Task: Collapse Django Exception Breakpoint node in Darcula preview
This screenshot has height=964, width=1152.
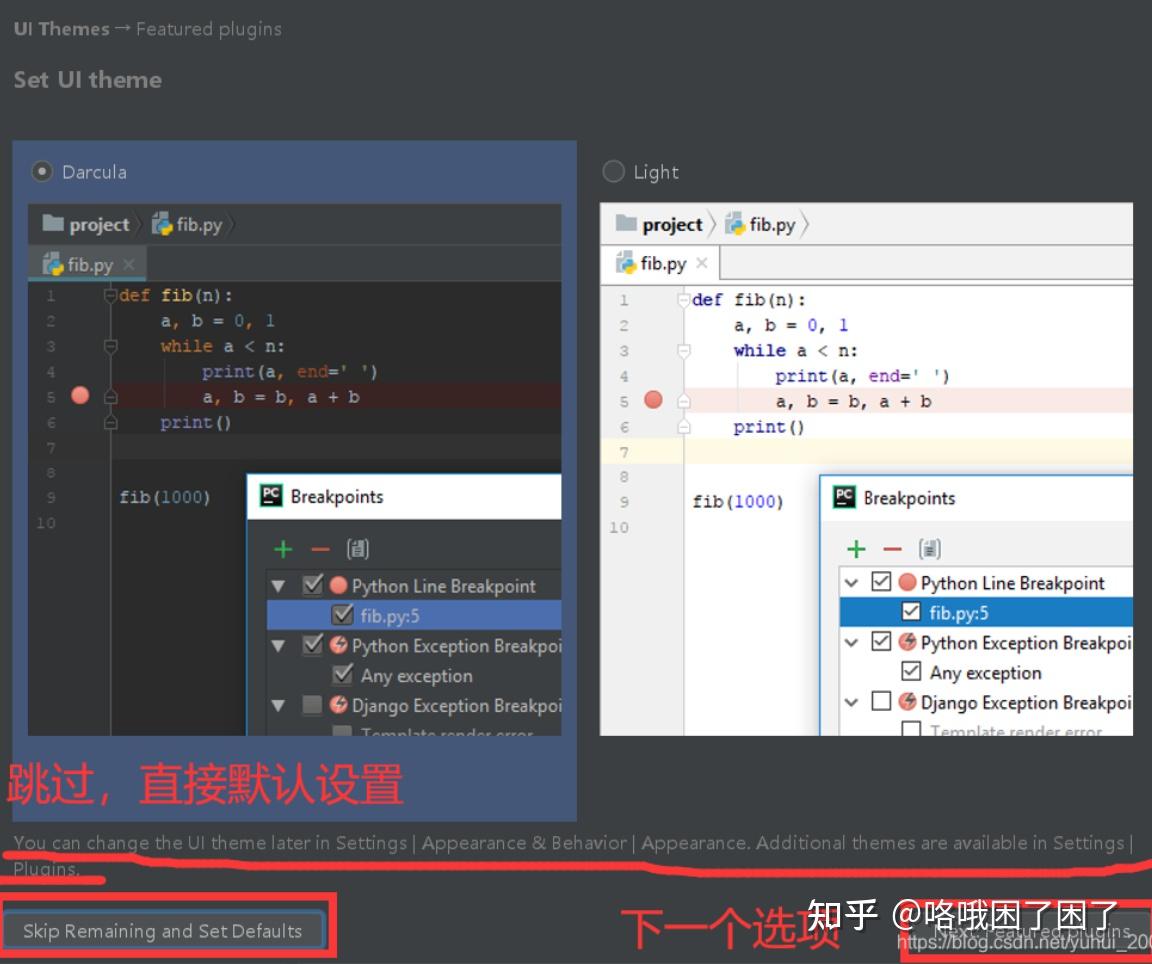Action: pos(278,705)
